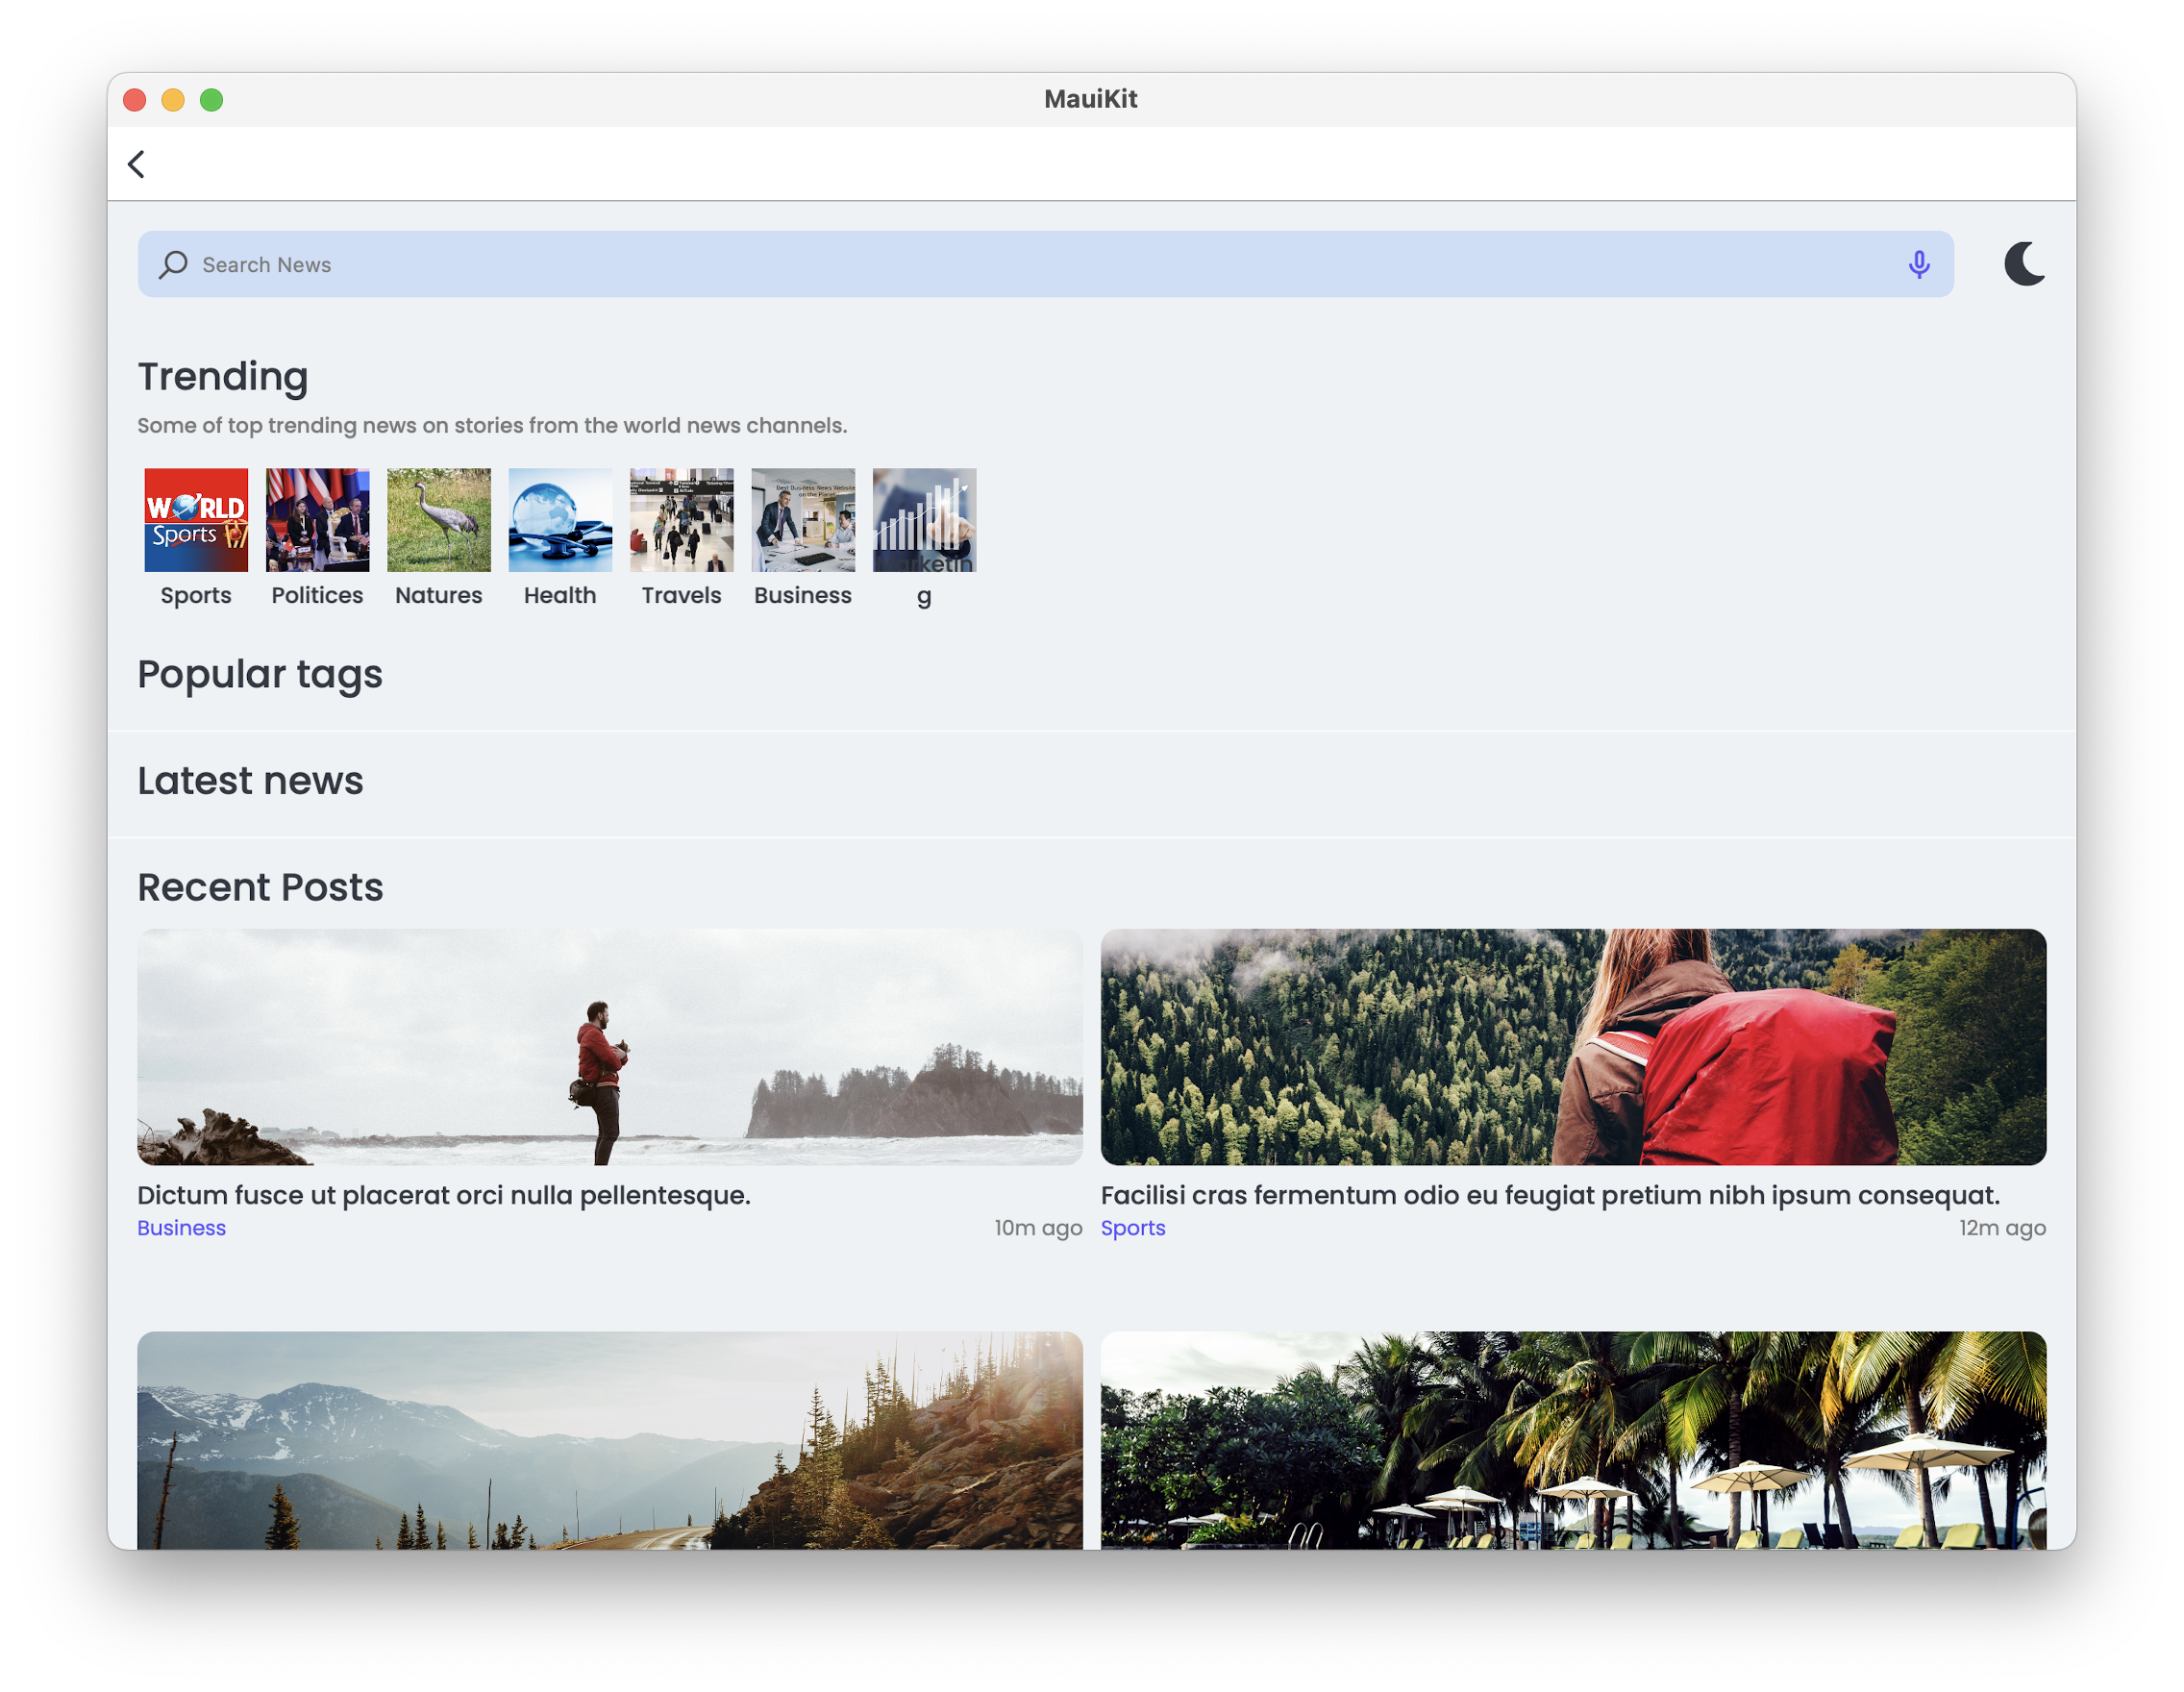Open the beach photographer post image
The width and height of the screenshot is (2184, 1692).
[x=609, y=1046]
